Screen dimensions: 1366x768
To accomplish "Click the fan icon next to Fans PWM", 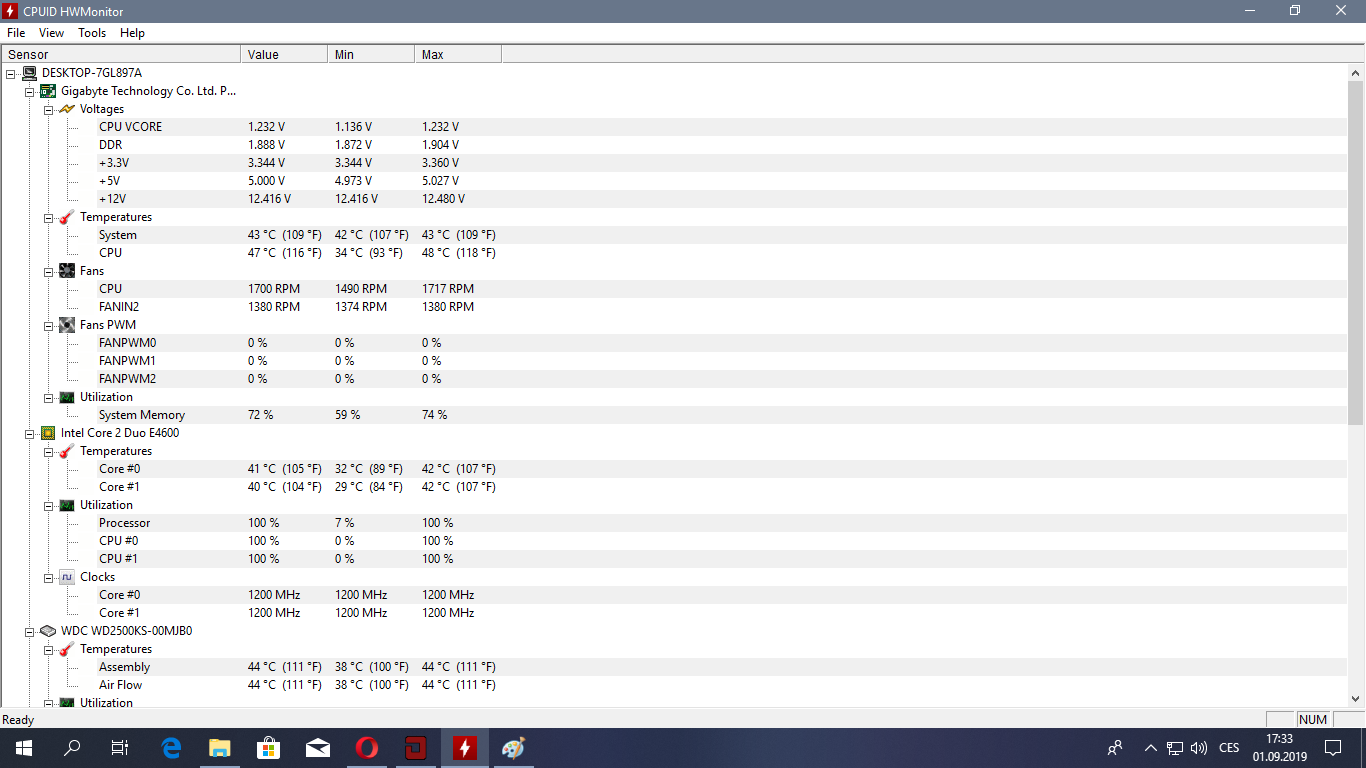I will point(67,325).
